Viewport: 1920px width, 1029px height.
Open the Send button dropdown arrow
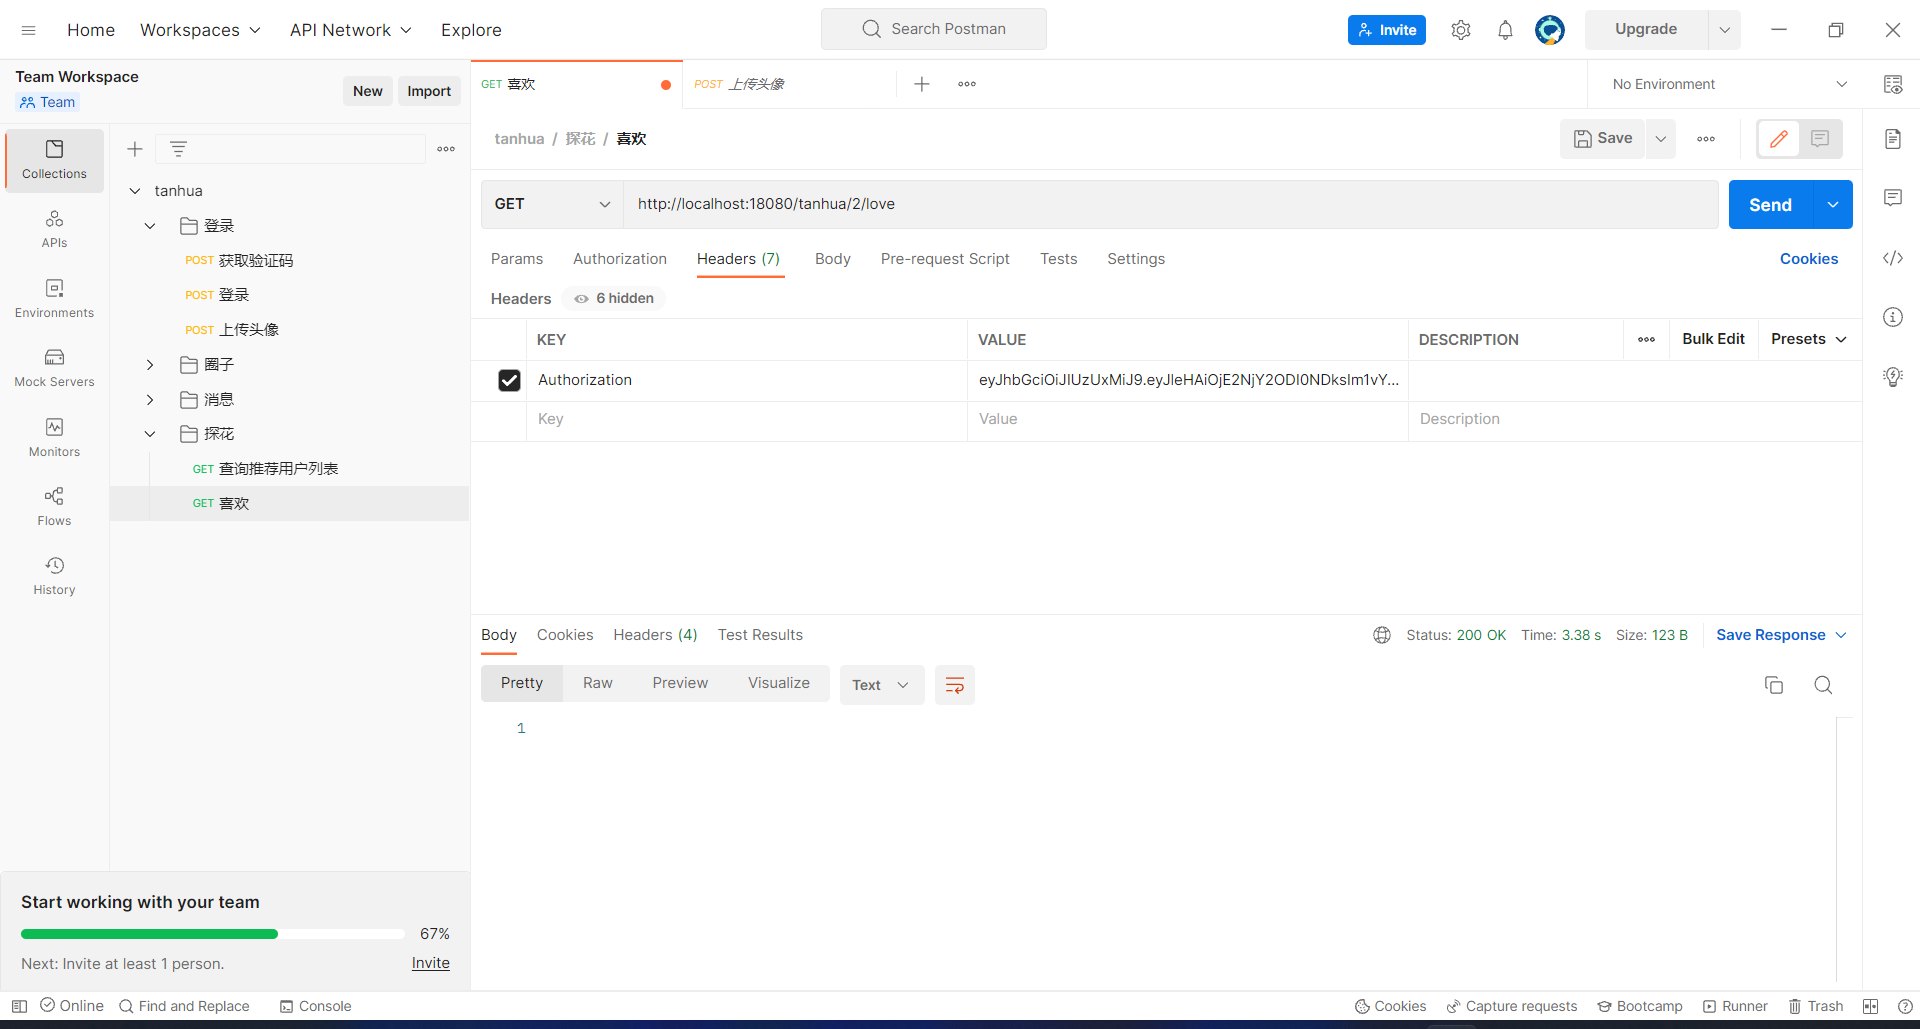[x=1833, y=204]
